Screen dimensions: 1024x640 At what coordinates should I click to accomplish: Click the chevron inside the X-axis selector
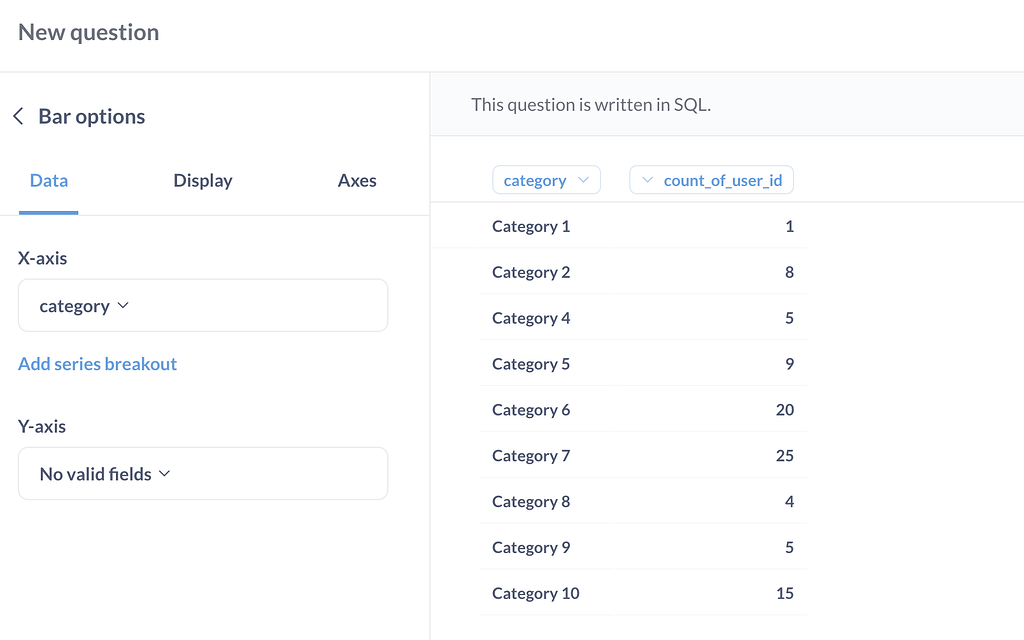pyautogui.click(x=122, y=306)
